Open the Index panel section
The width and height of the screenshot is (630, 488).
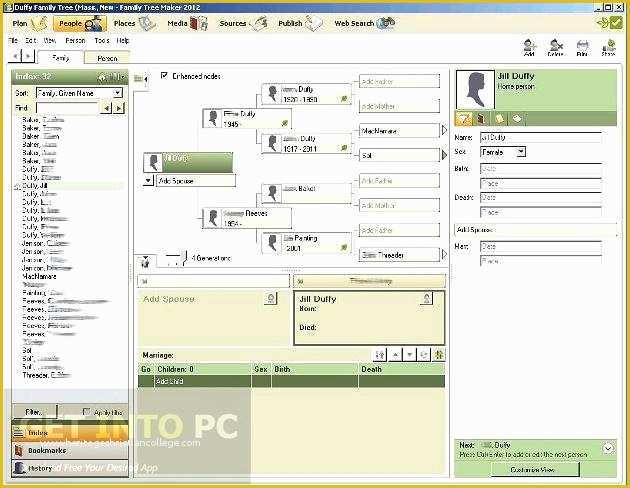pos(70,433)
